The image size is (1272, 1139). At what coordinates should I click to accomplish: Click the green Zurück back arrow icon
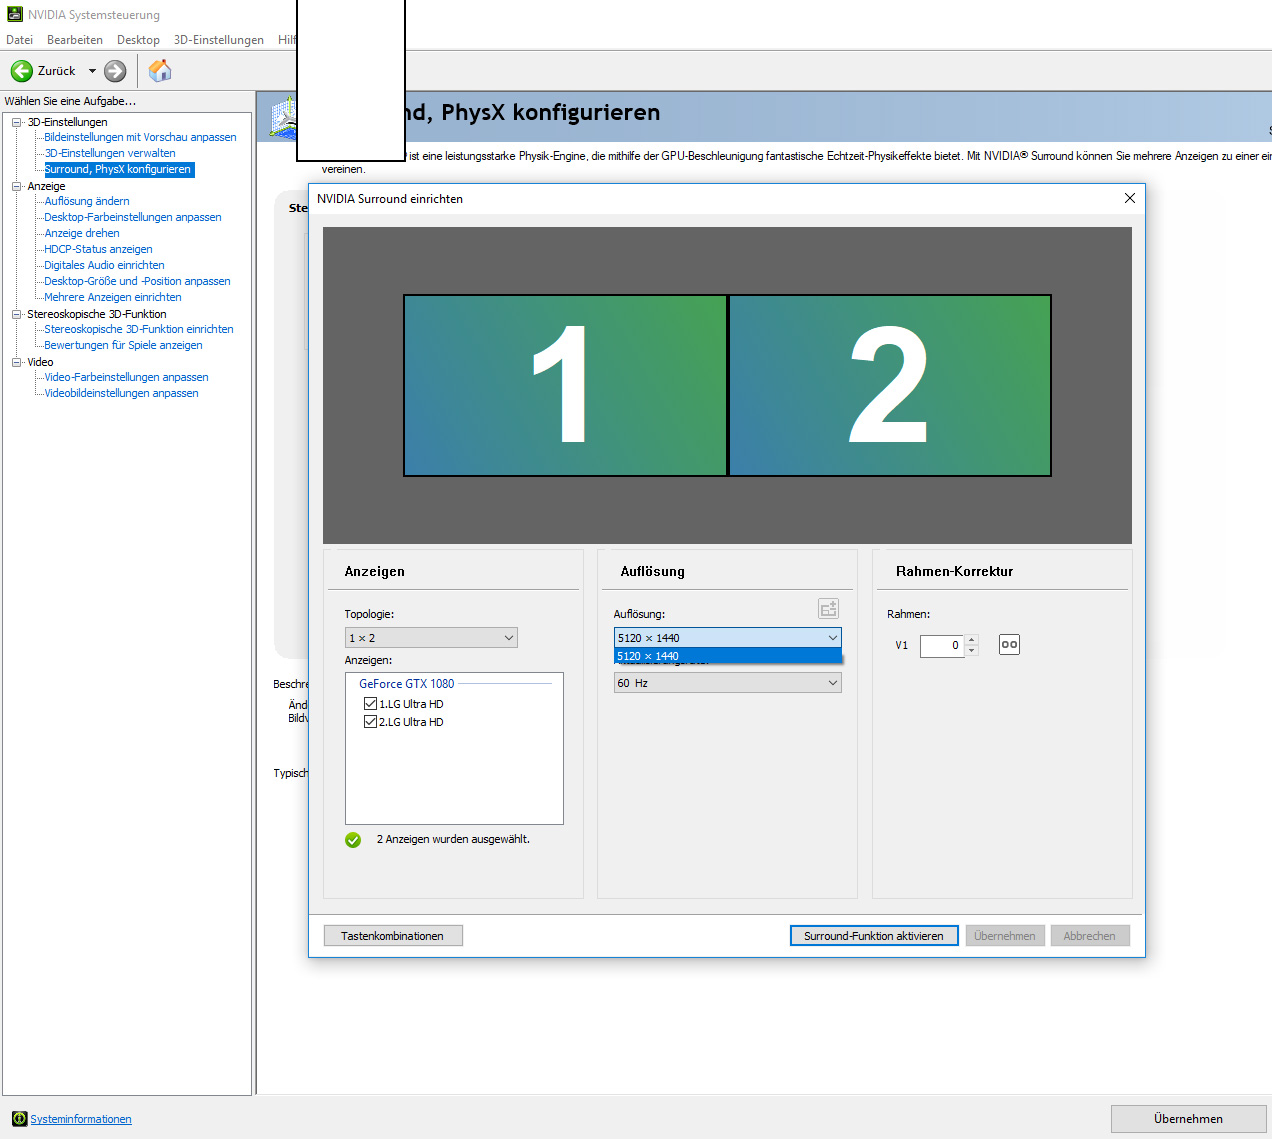[x=22, y=71]
